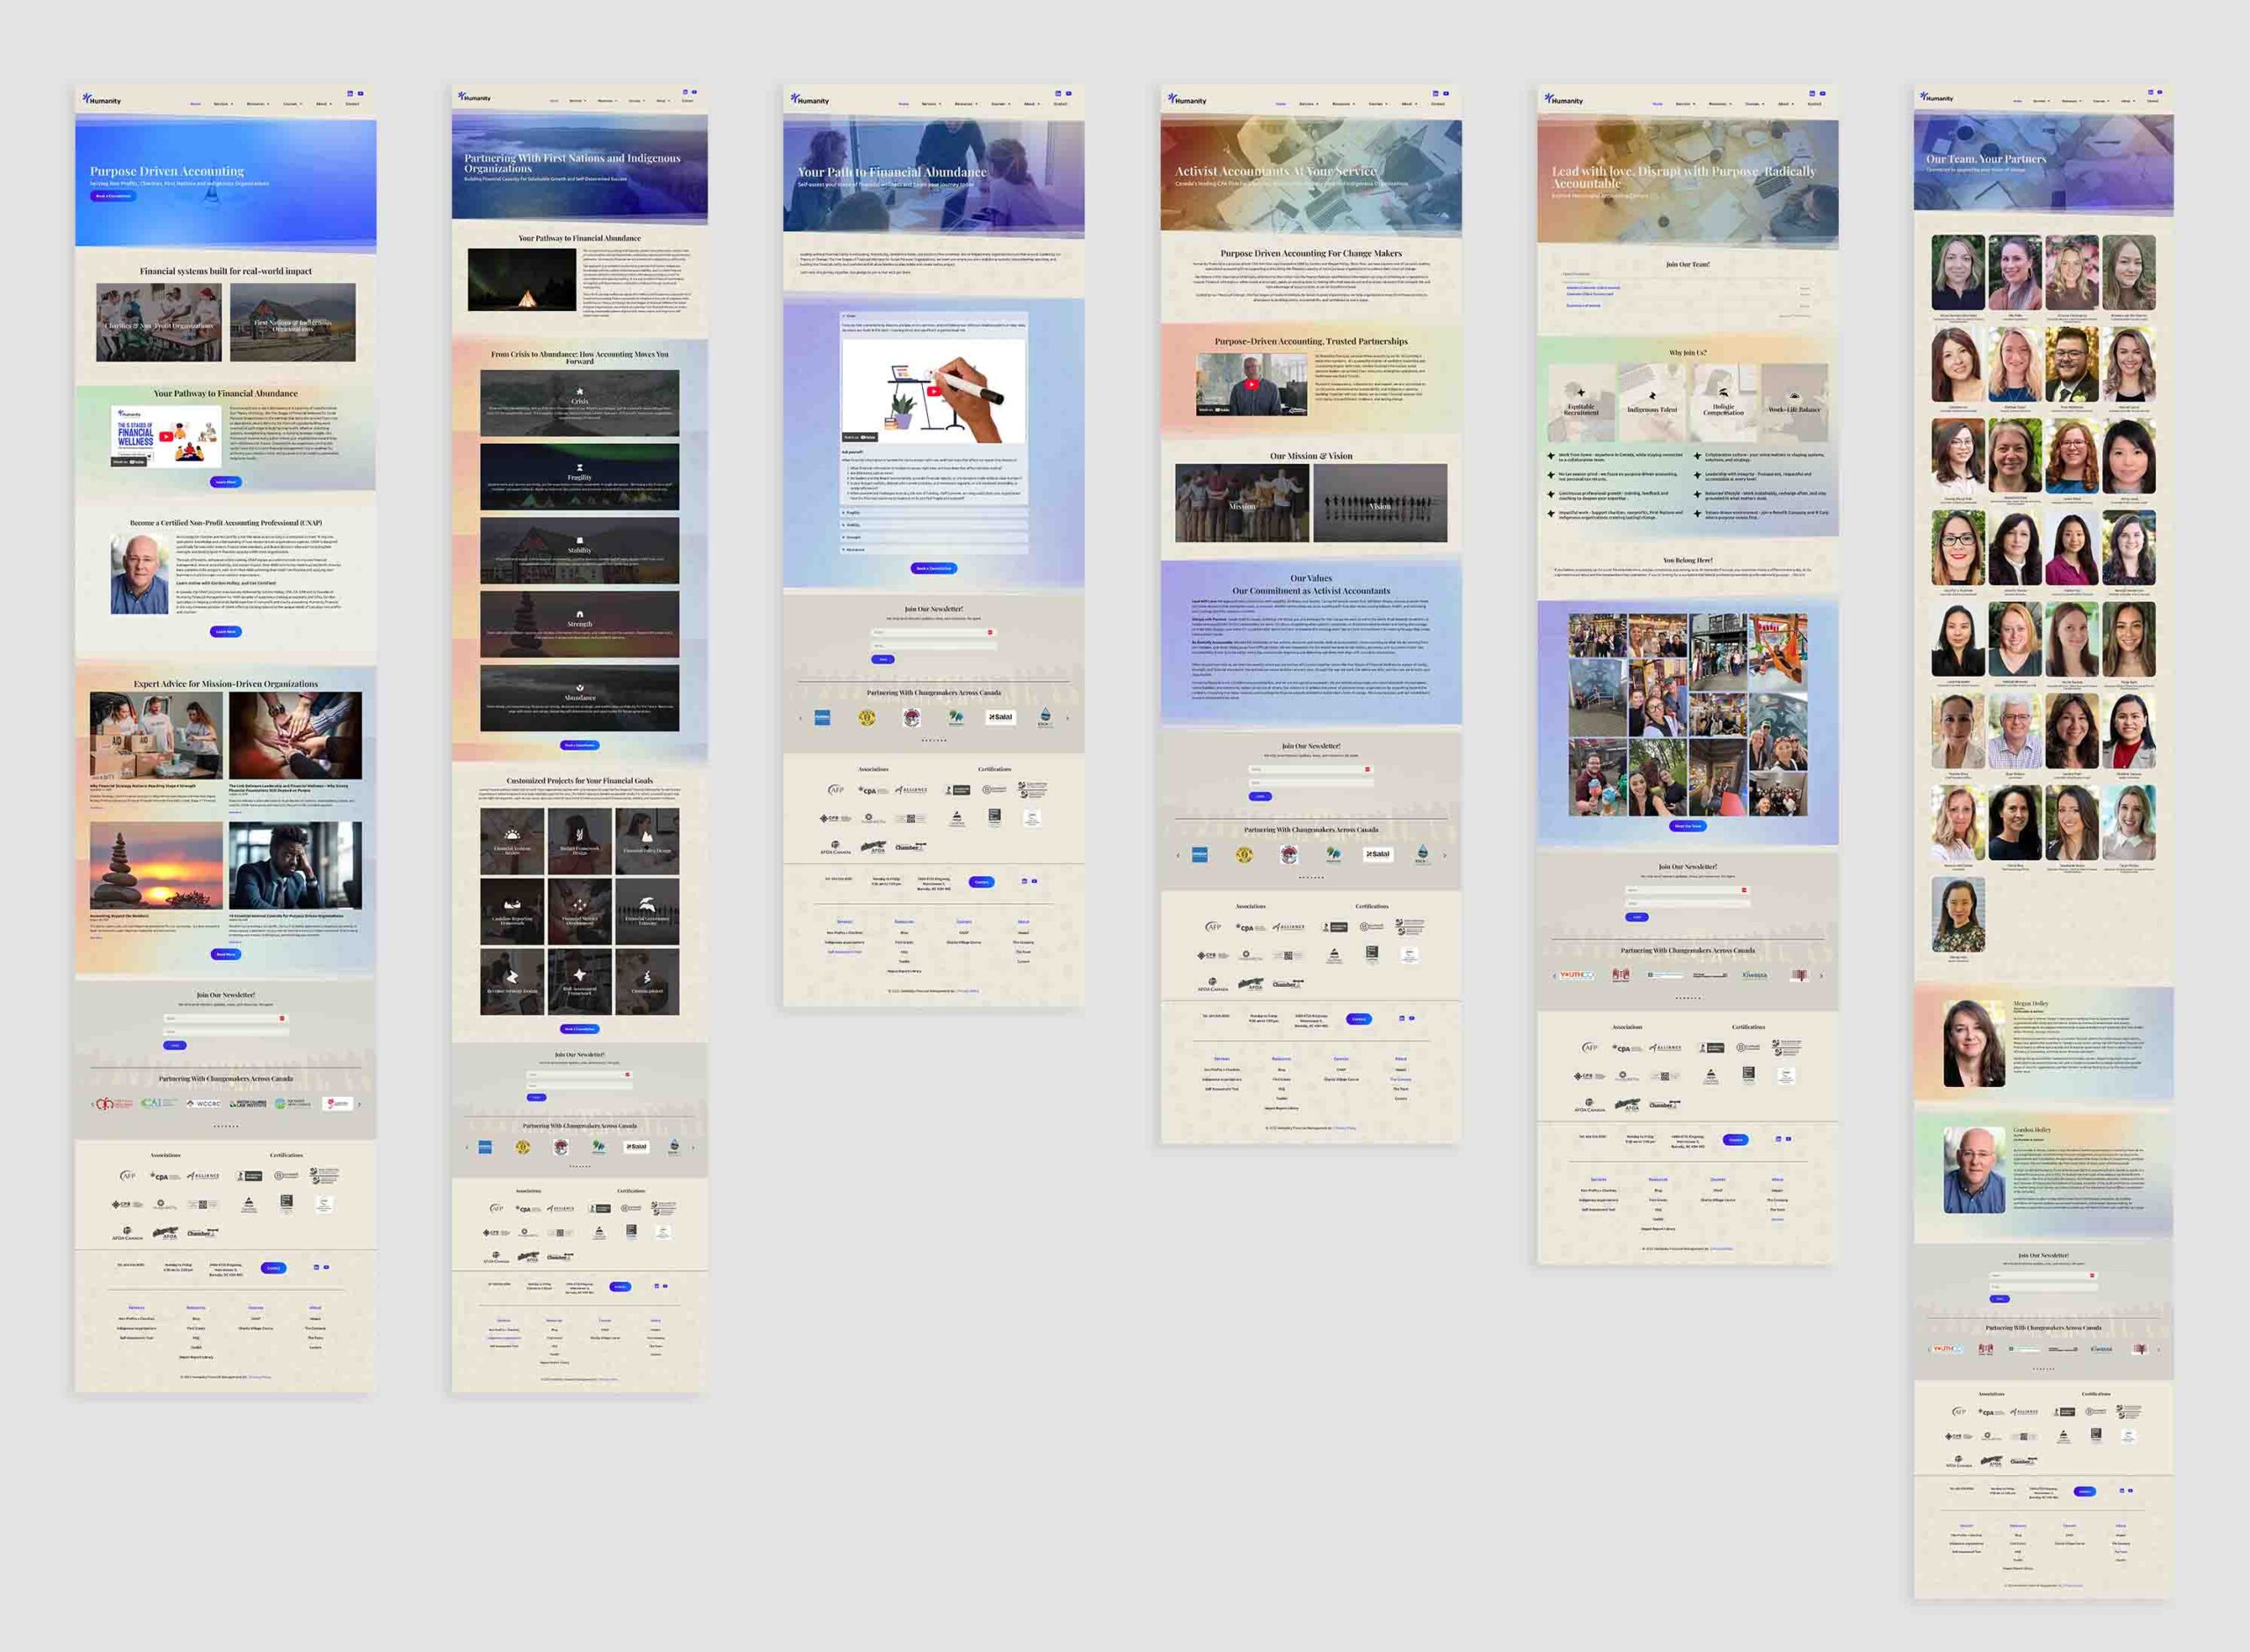Play the whiteboard hand-drawing video

pos(933,391)
